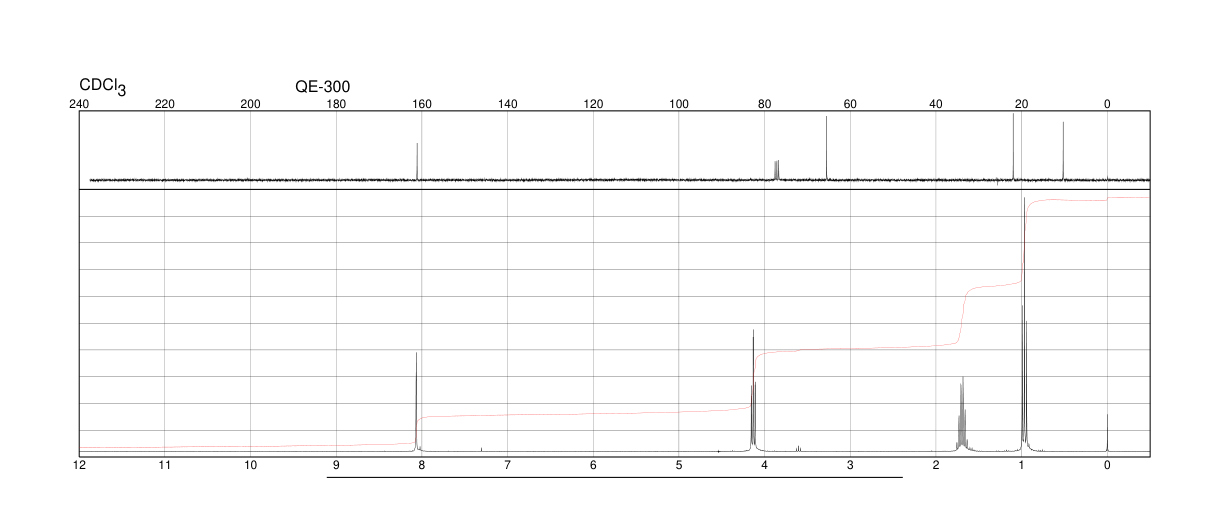Select the 240 ppm tick label
Screen dimensions: 1224x528
tap(79, 104)
